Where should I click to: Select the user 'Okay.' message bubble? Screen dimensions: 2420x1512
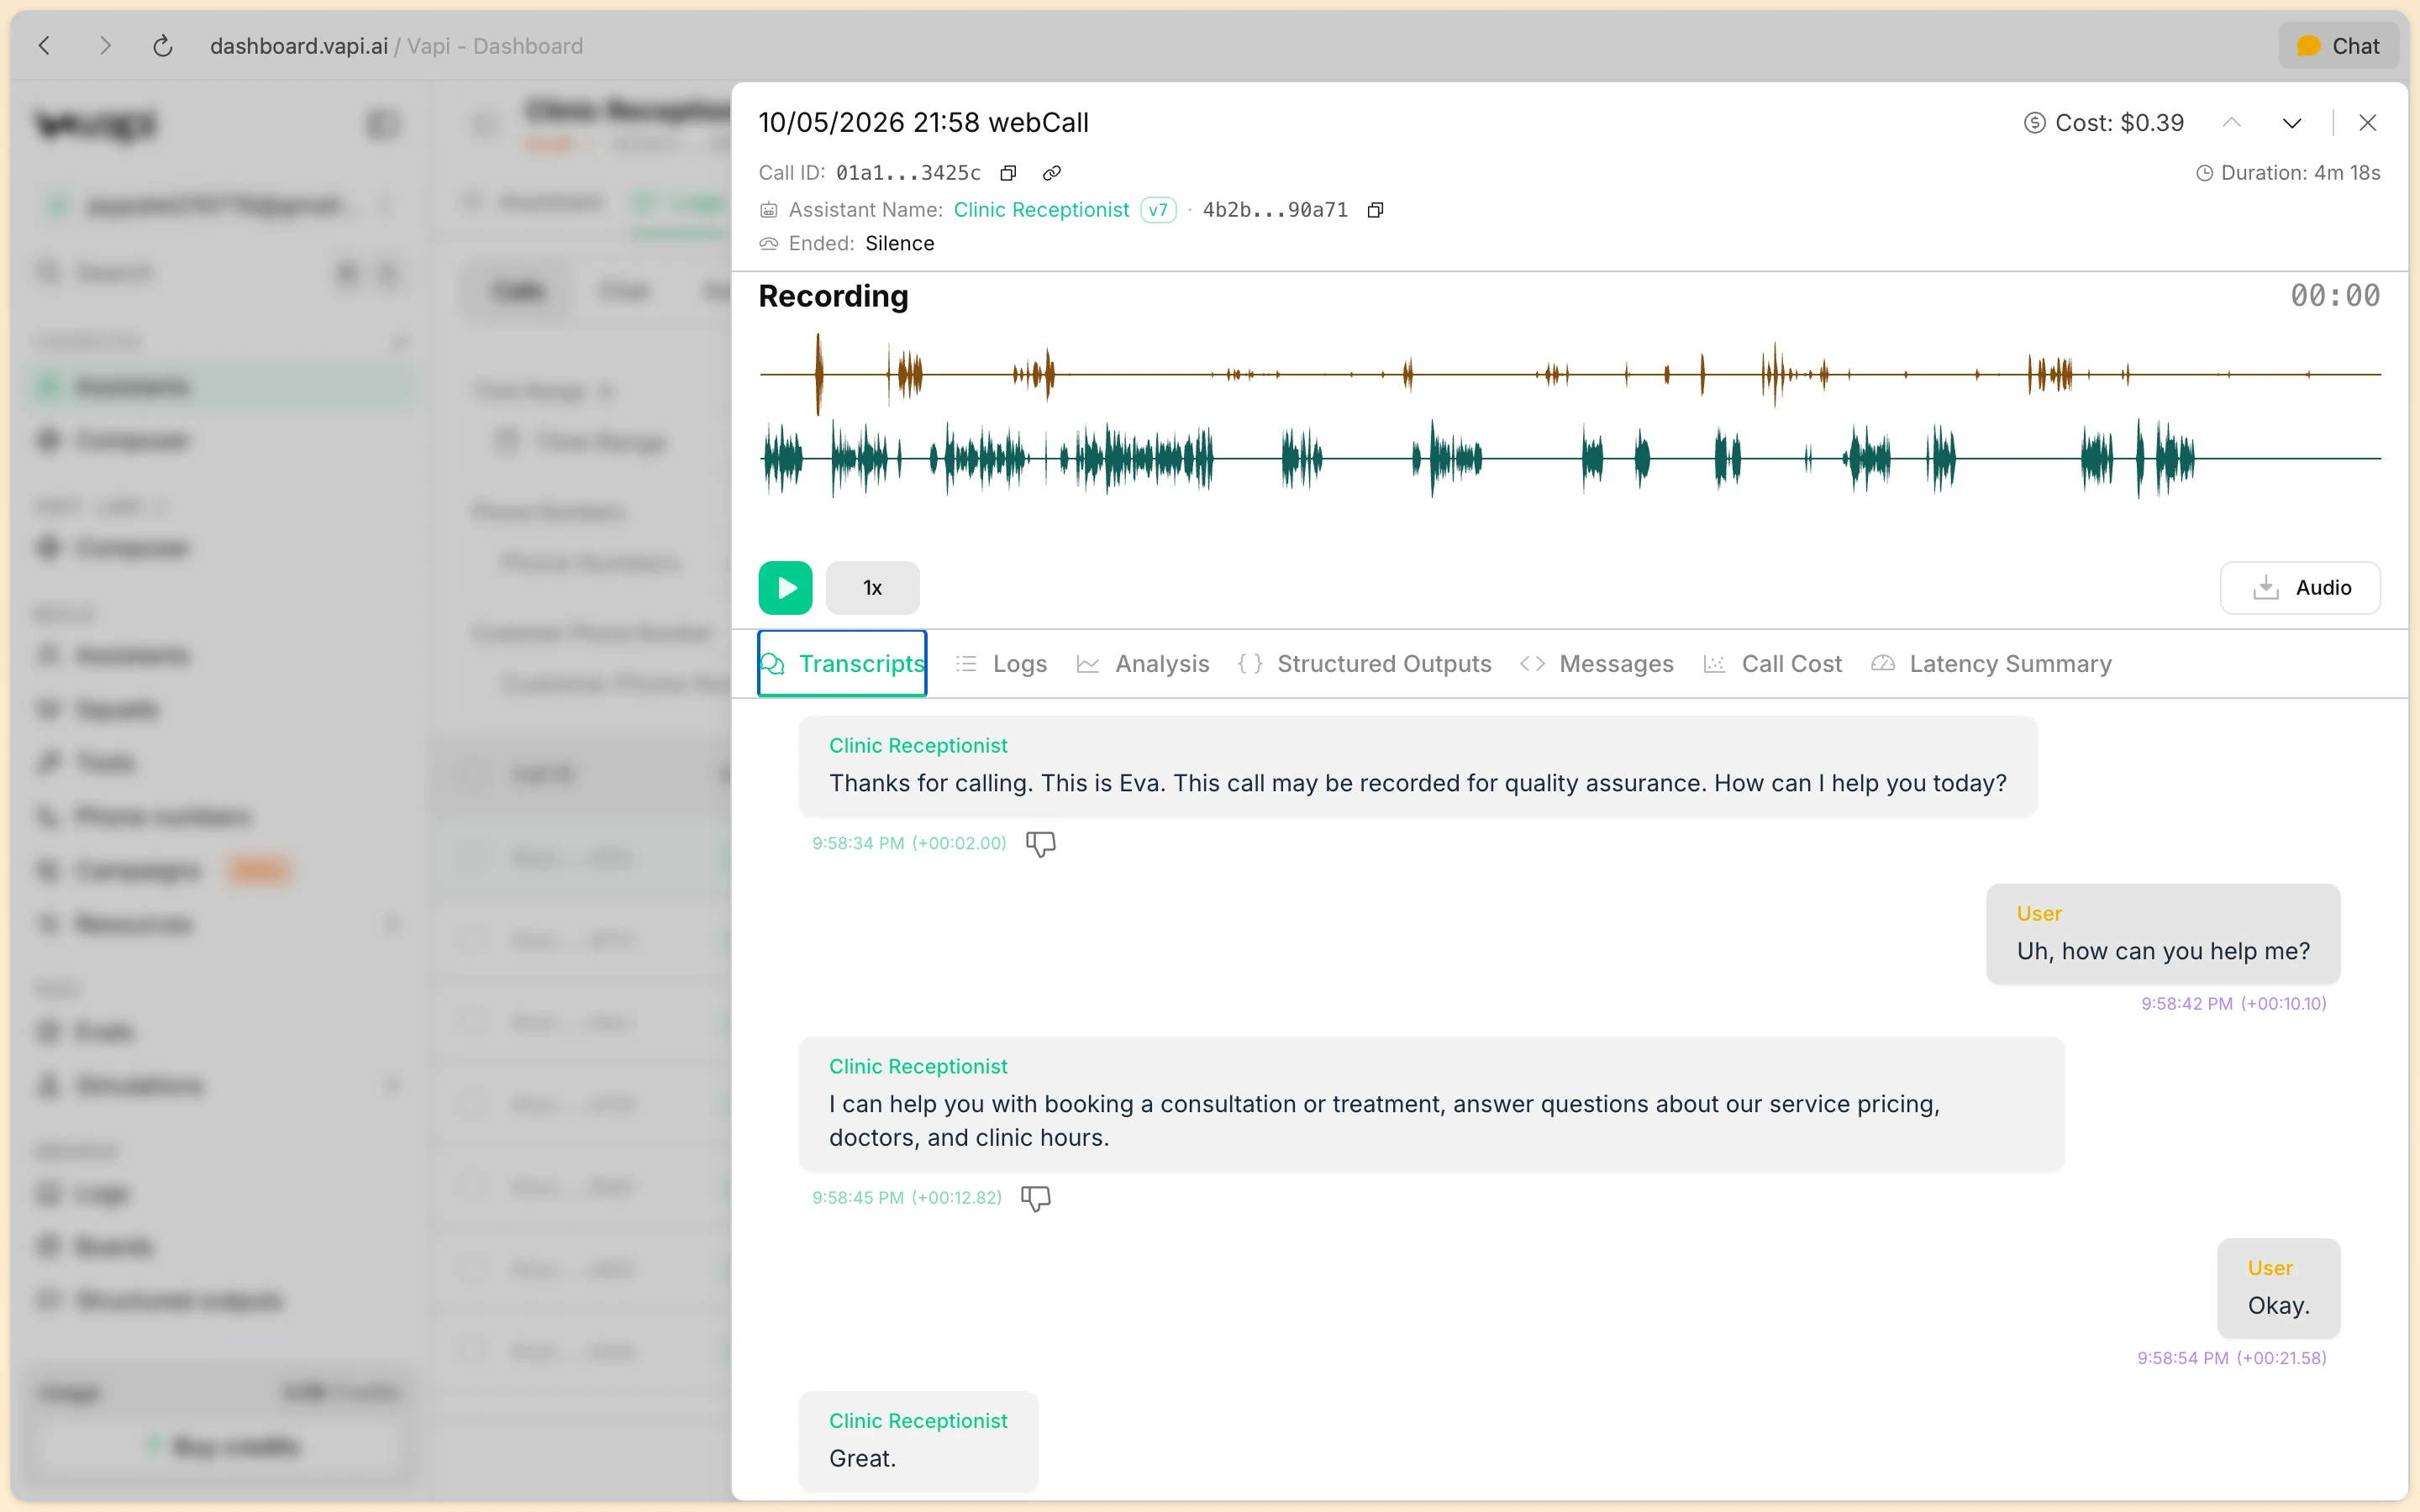[x=2278, y=1288]
